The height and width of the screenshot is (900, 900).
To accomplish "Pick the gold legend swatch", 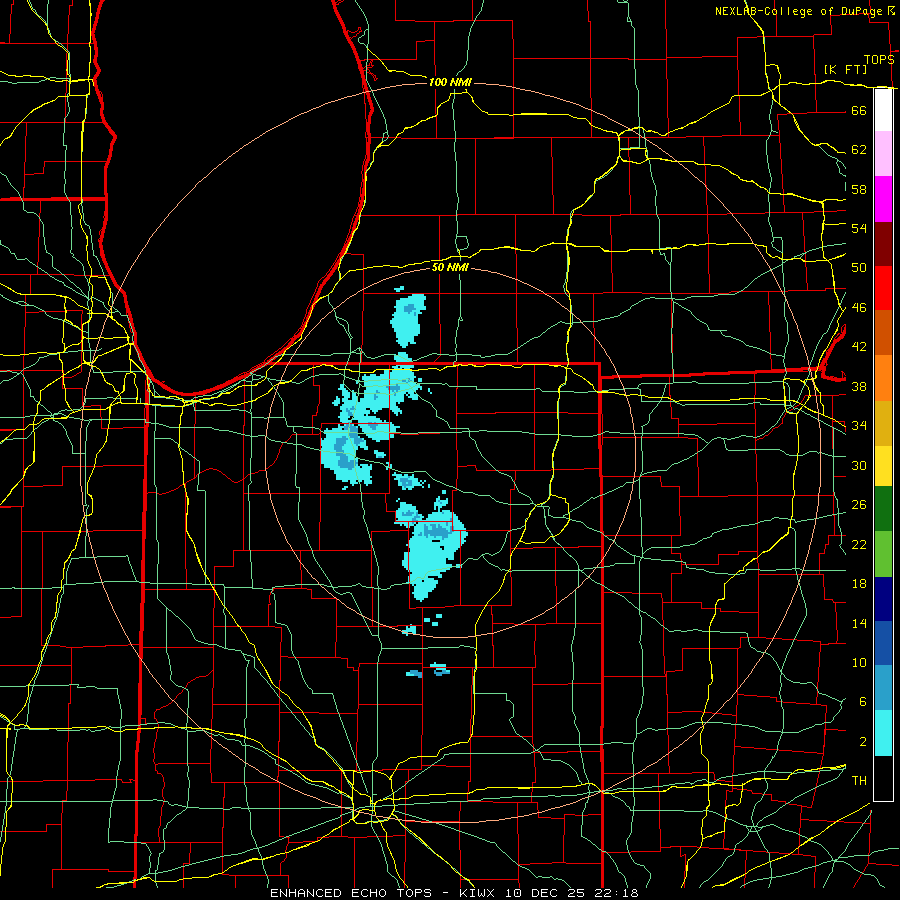I will coord(883,422).
